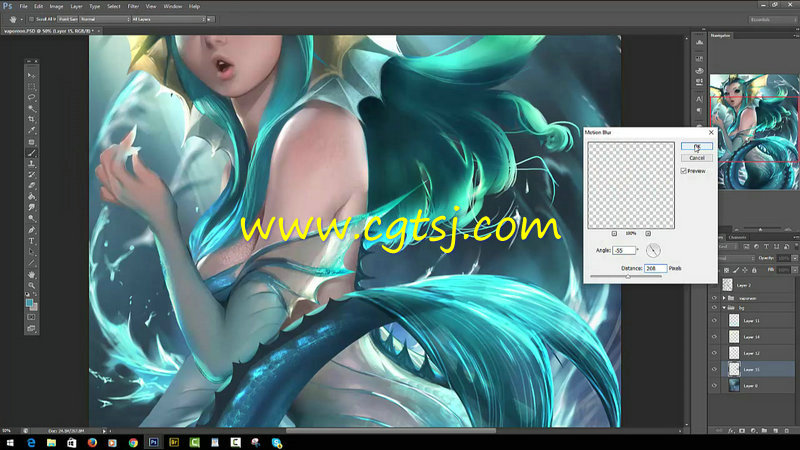Hide the bg group

tap(714, 308)
